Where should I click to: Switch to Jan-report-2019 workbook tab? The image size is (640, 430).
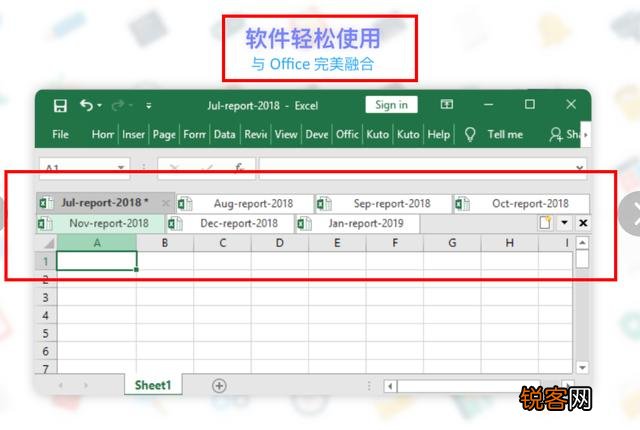(358, 224)
